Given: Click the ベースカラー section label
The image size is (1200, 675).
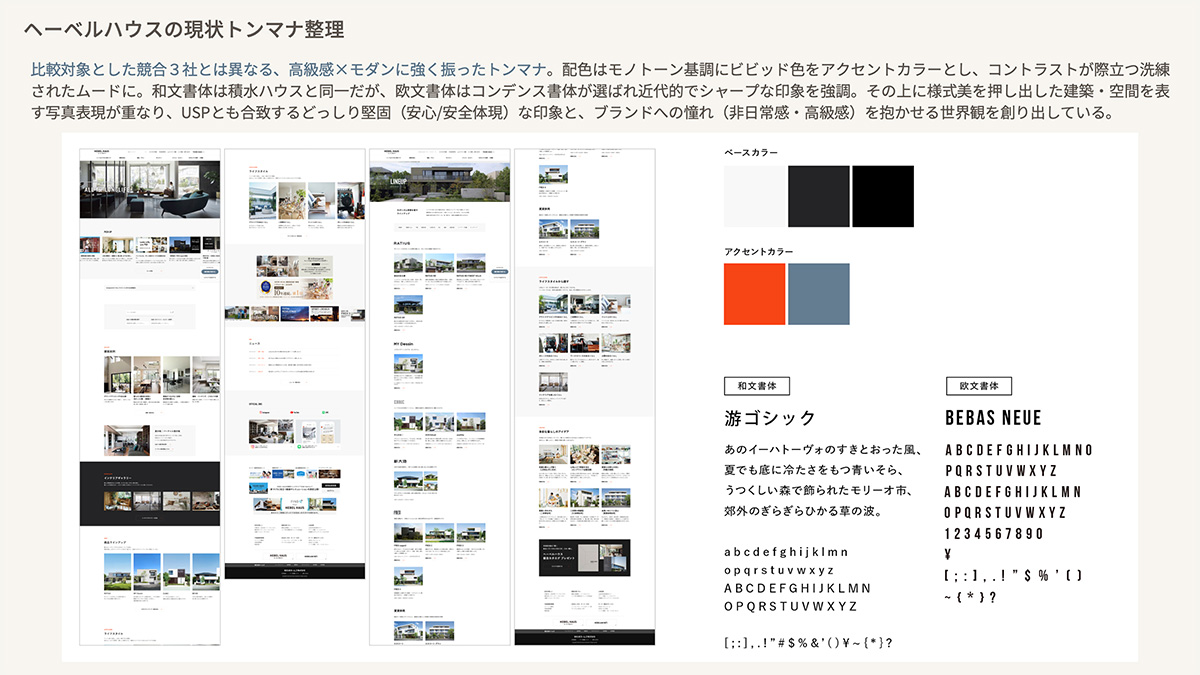Looking at the screenshot, I should pos(750,153).
